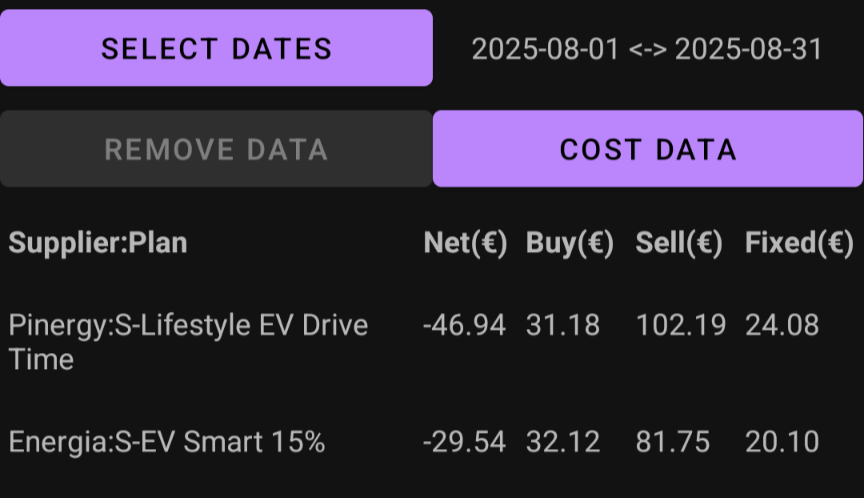Open Pinergy:S-Lifestyle EV Drive Time plan row
Viewport: 864px width, 498px height.
pos(432,342)
